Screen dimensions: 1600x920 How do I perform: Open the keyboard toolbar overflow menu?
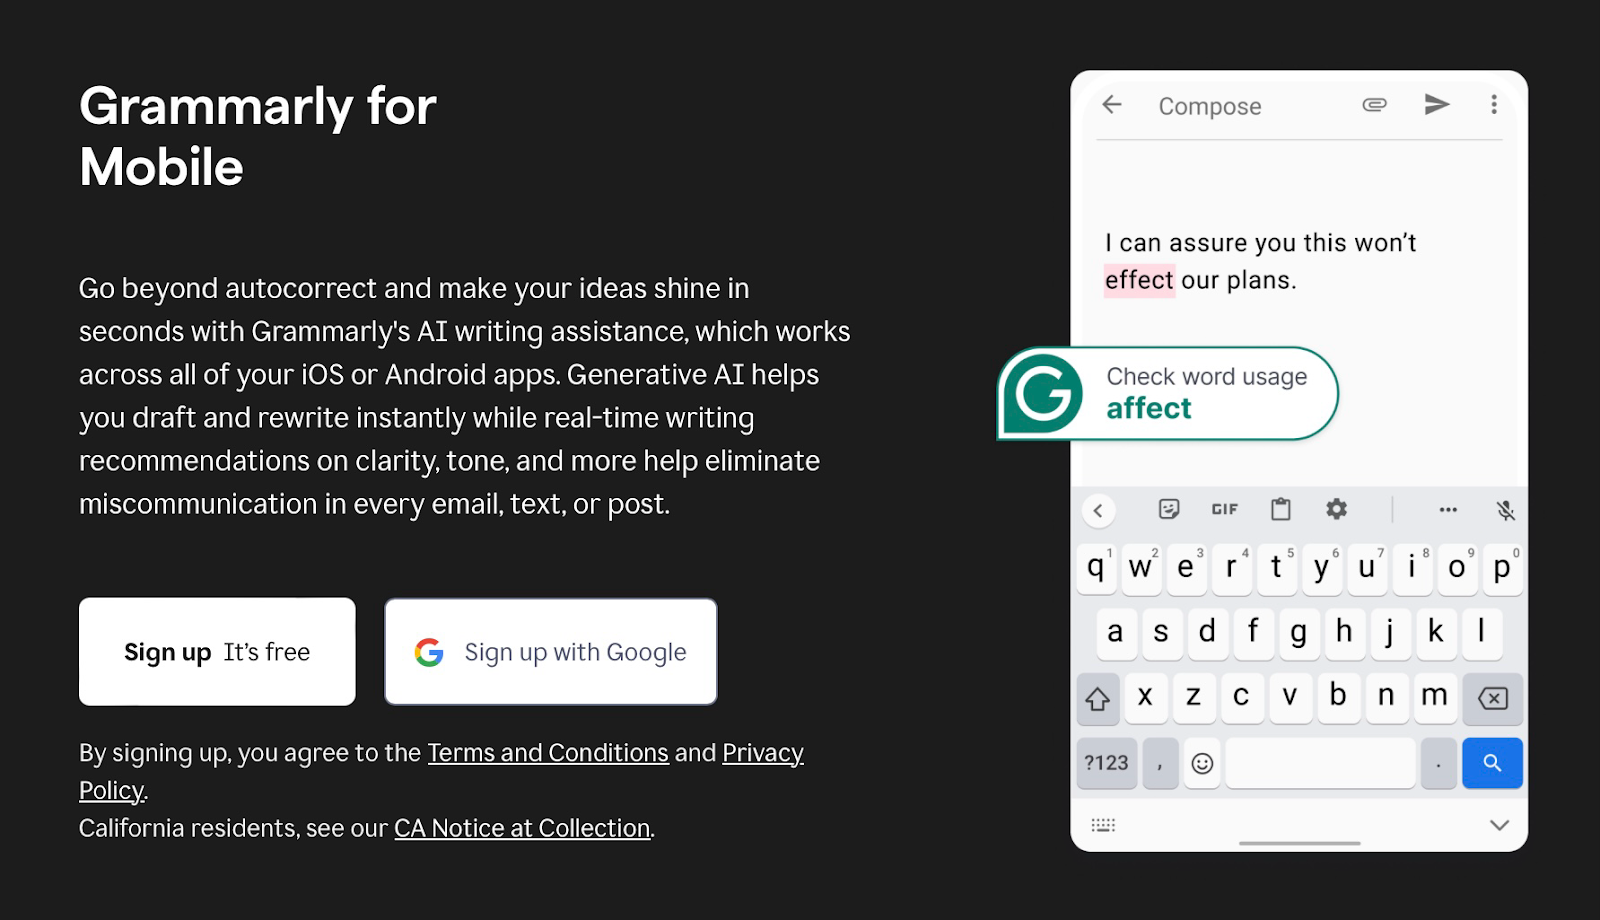(1447, 509)
